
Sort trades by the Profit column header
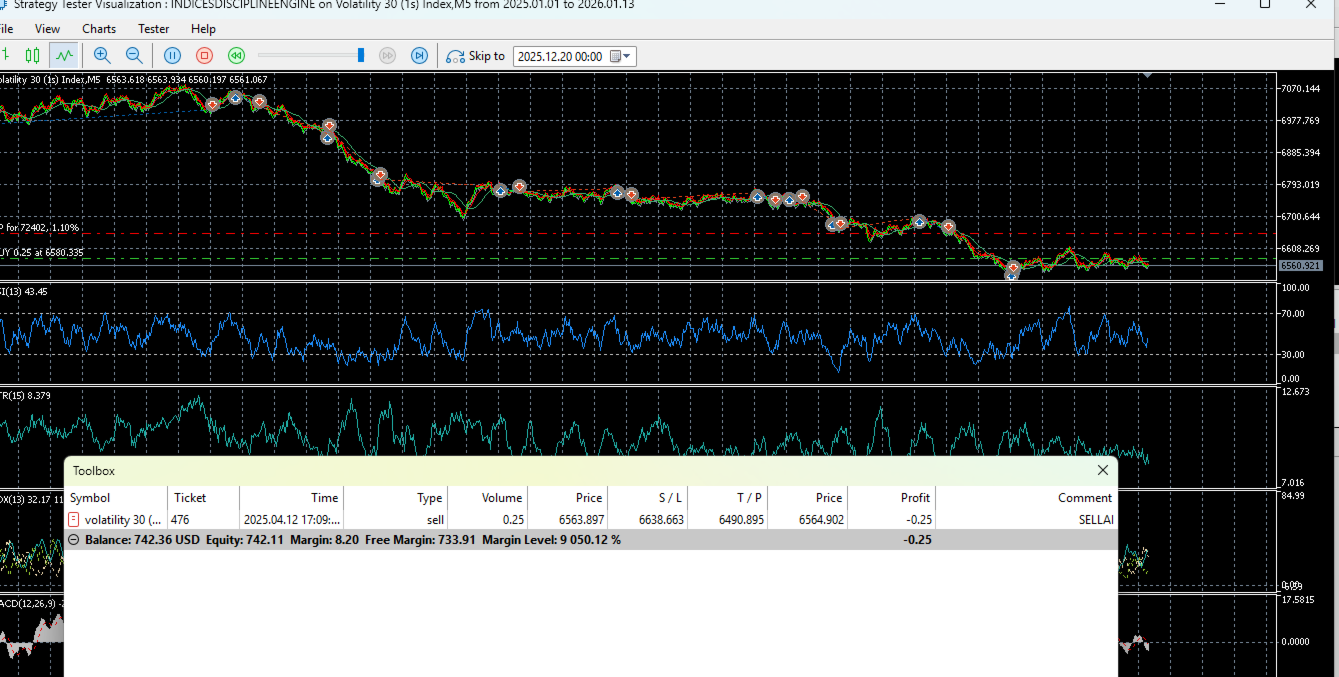pyautogui.click(x=914, y=498)
